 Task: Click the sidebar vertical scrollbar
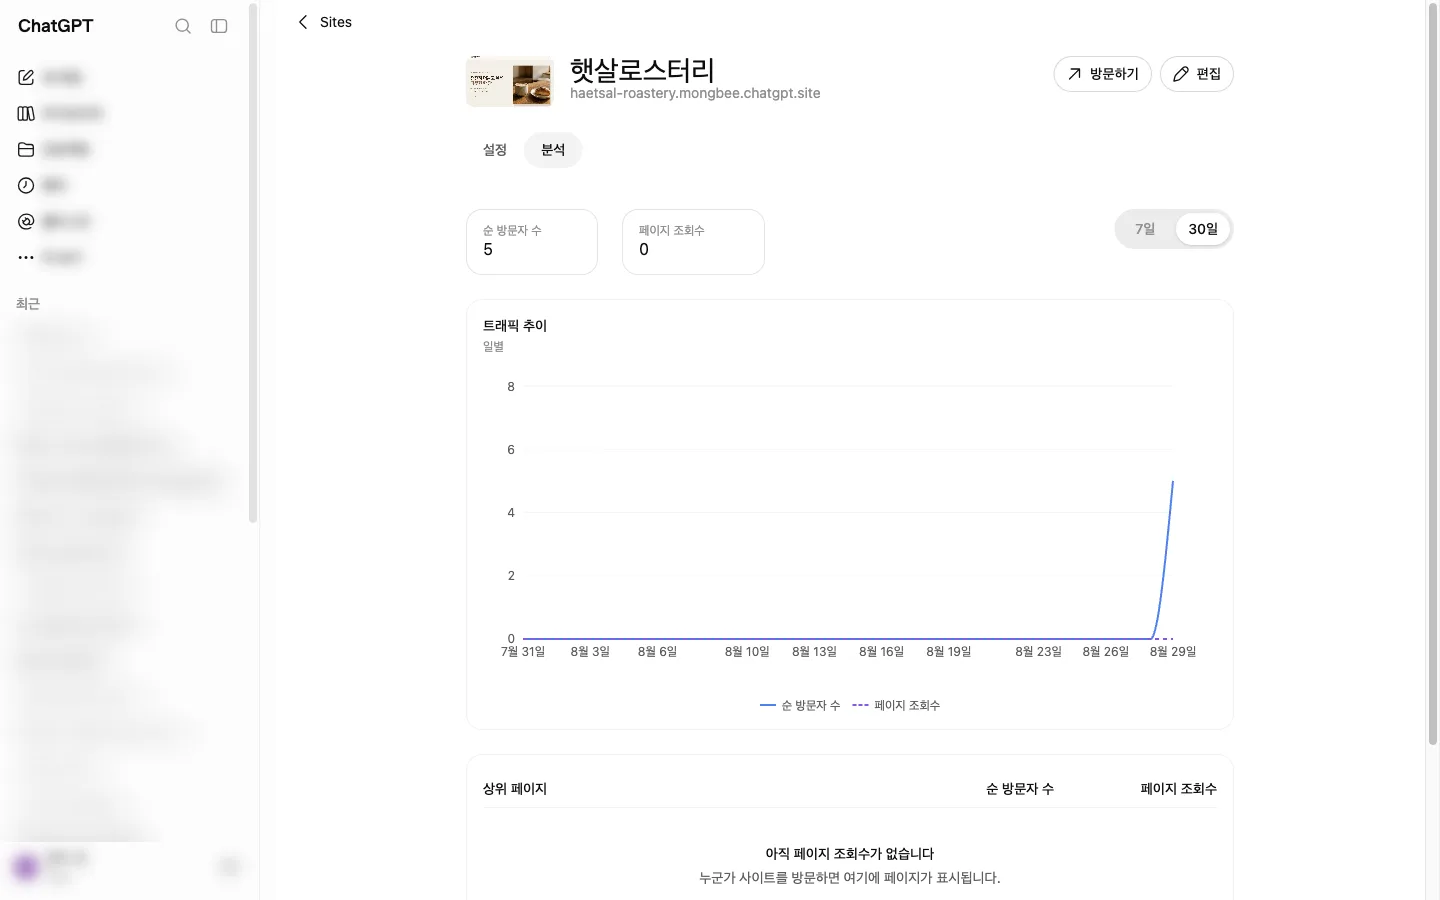coord(253,263)
